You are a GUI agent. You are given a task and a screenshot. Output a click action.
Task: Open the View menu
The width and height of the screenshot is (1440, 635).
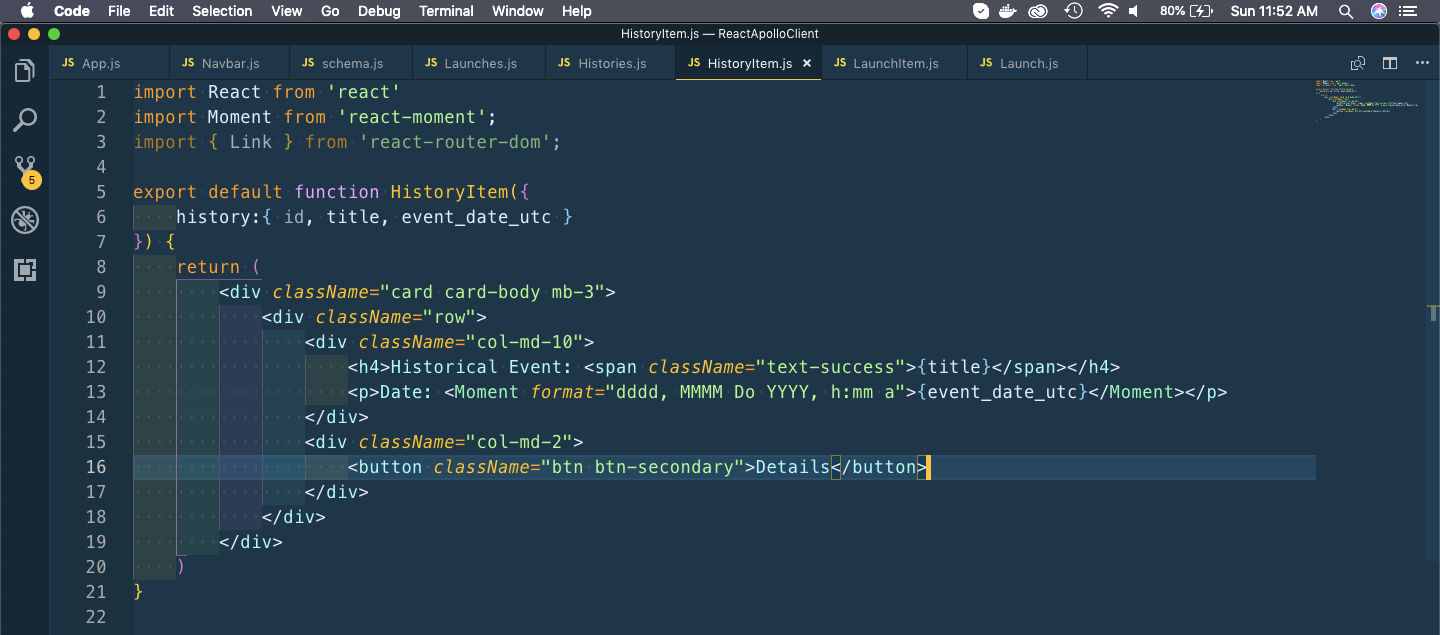pos(286,11)
